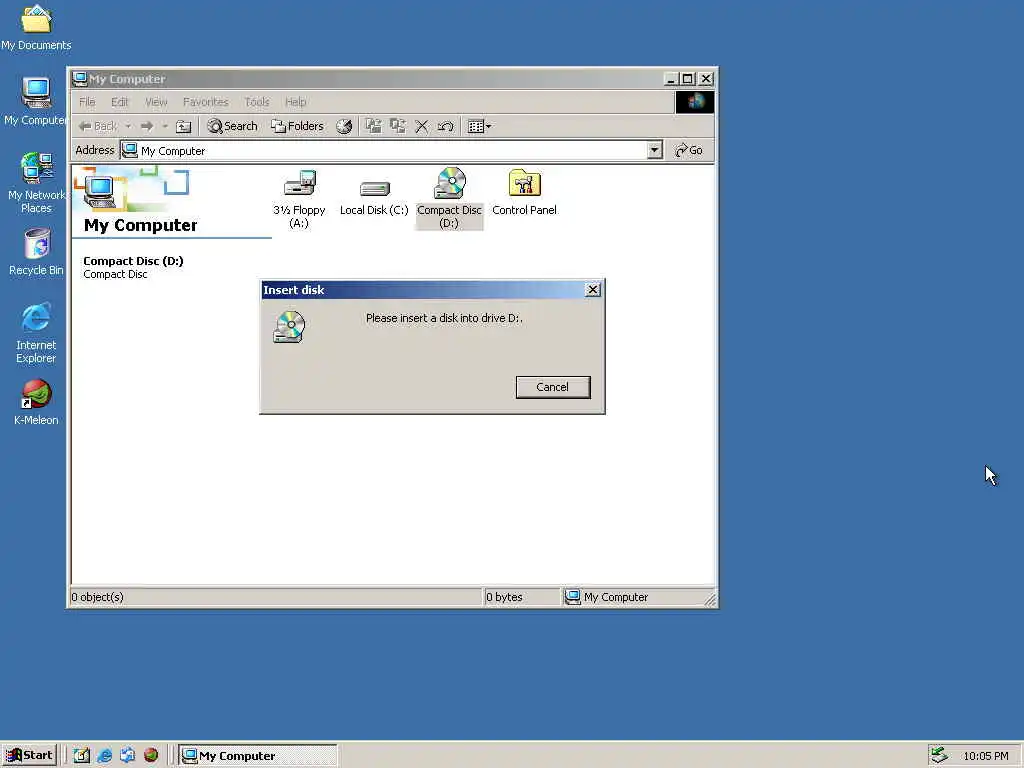Open the Help menu
This screenshot has width=1024, height=768.
coord(296,102)
